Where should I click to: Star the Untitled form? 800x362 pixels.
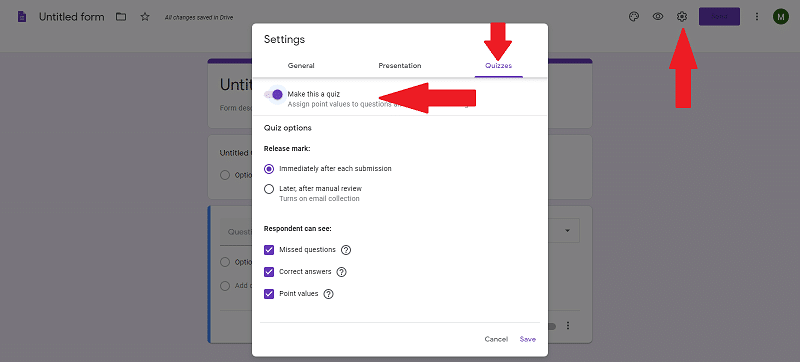pos(145,17)
